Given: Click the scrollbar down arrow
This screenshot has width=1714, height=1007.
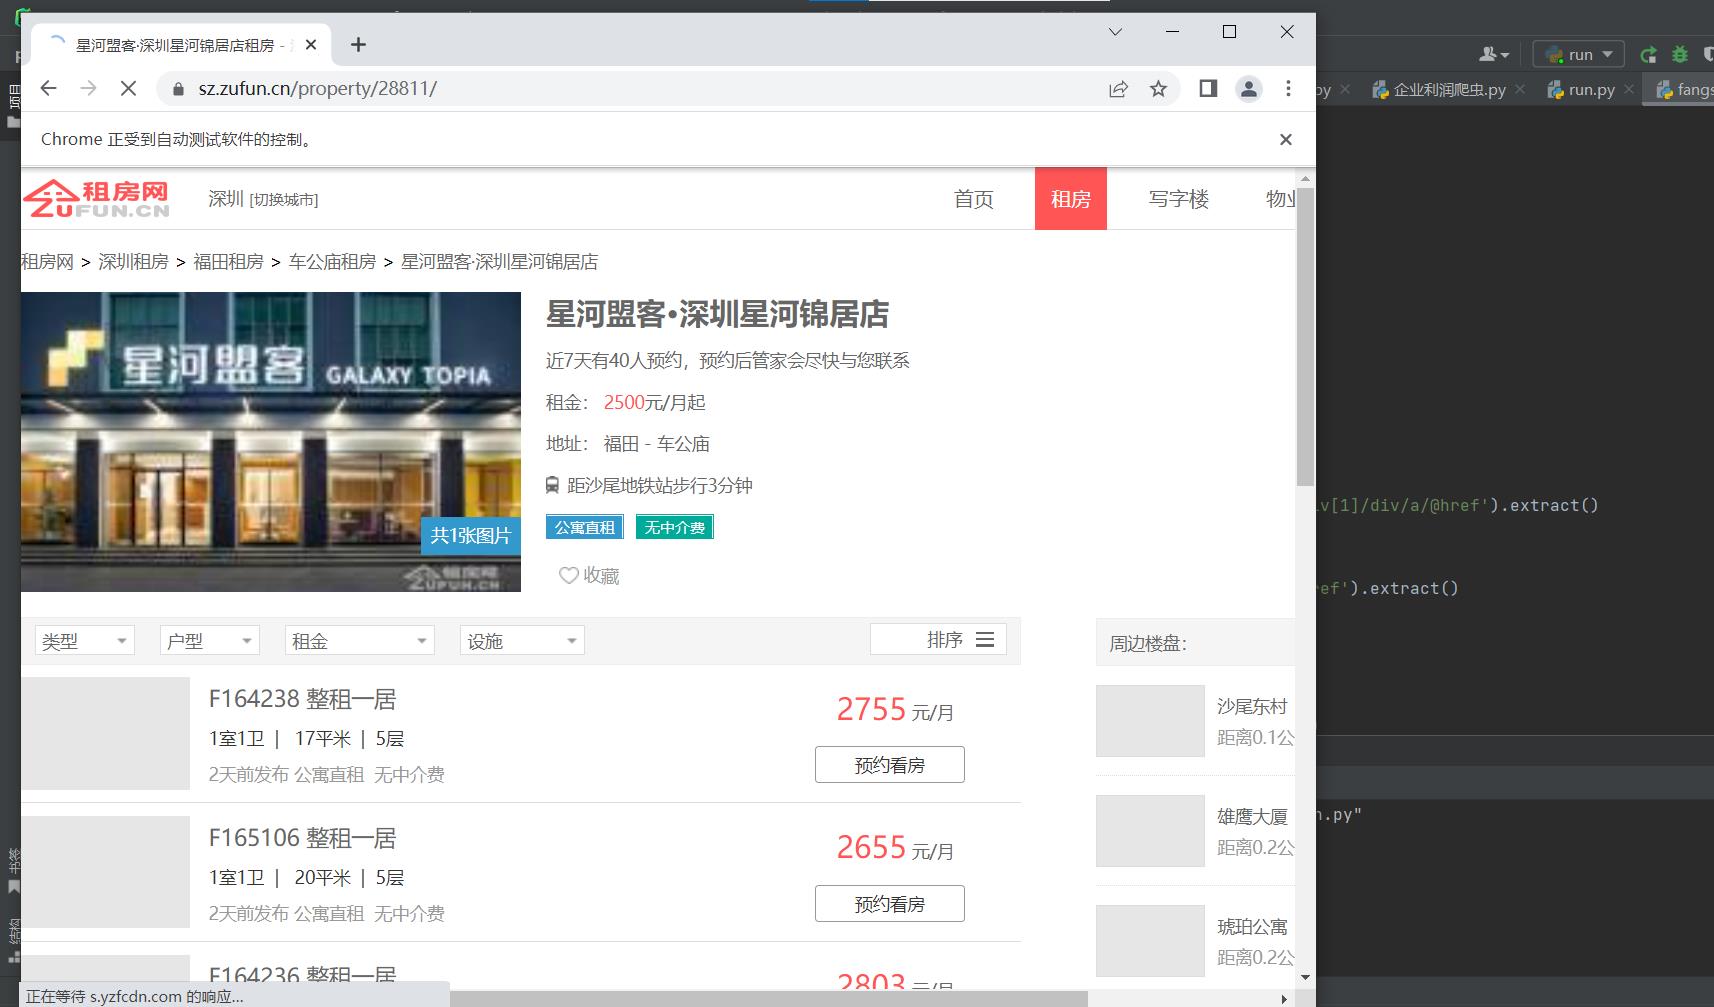Looking at the screenshot, I should (x=1305, y=977).
